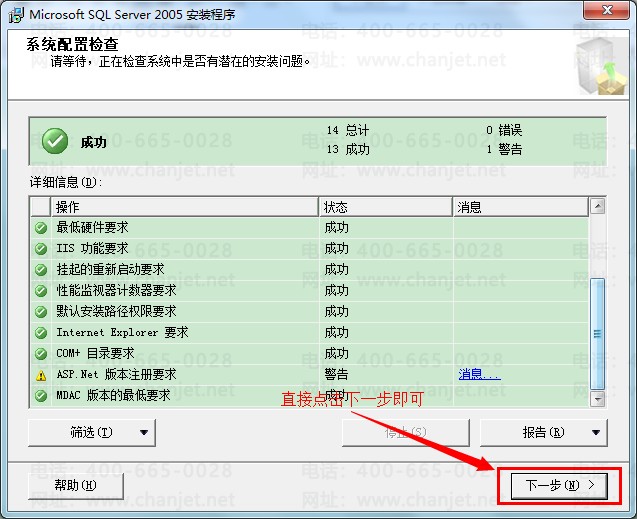Click the scroll down arrow of details list
Image resolution: width=637 pixels, height=519 pixels.
[x=598, y=399]
